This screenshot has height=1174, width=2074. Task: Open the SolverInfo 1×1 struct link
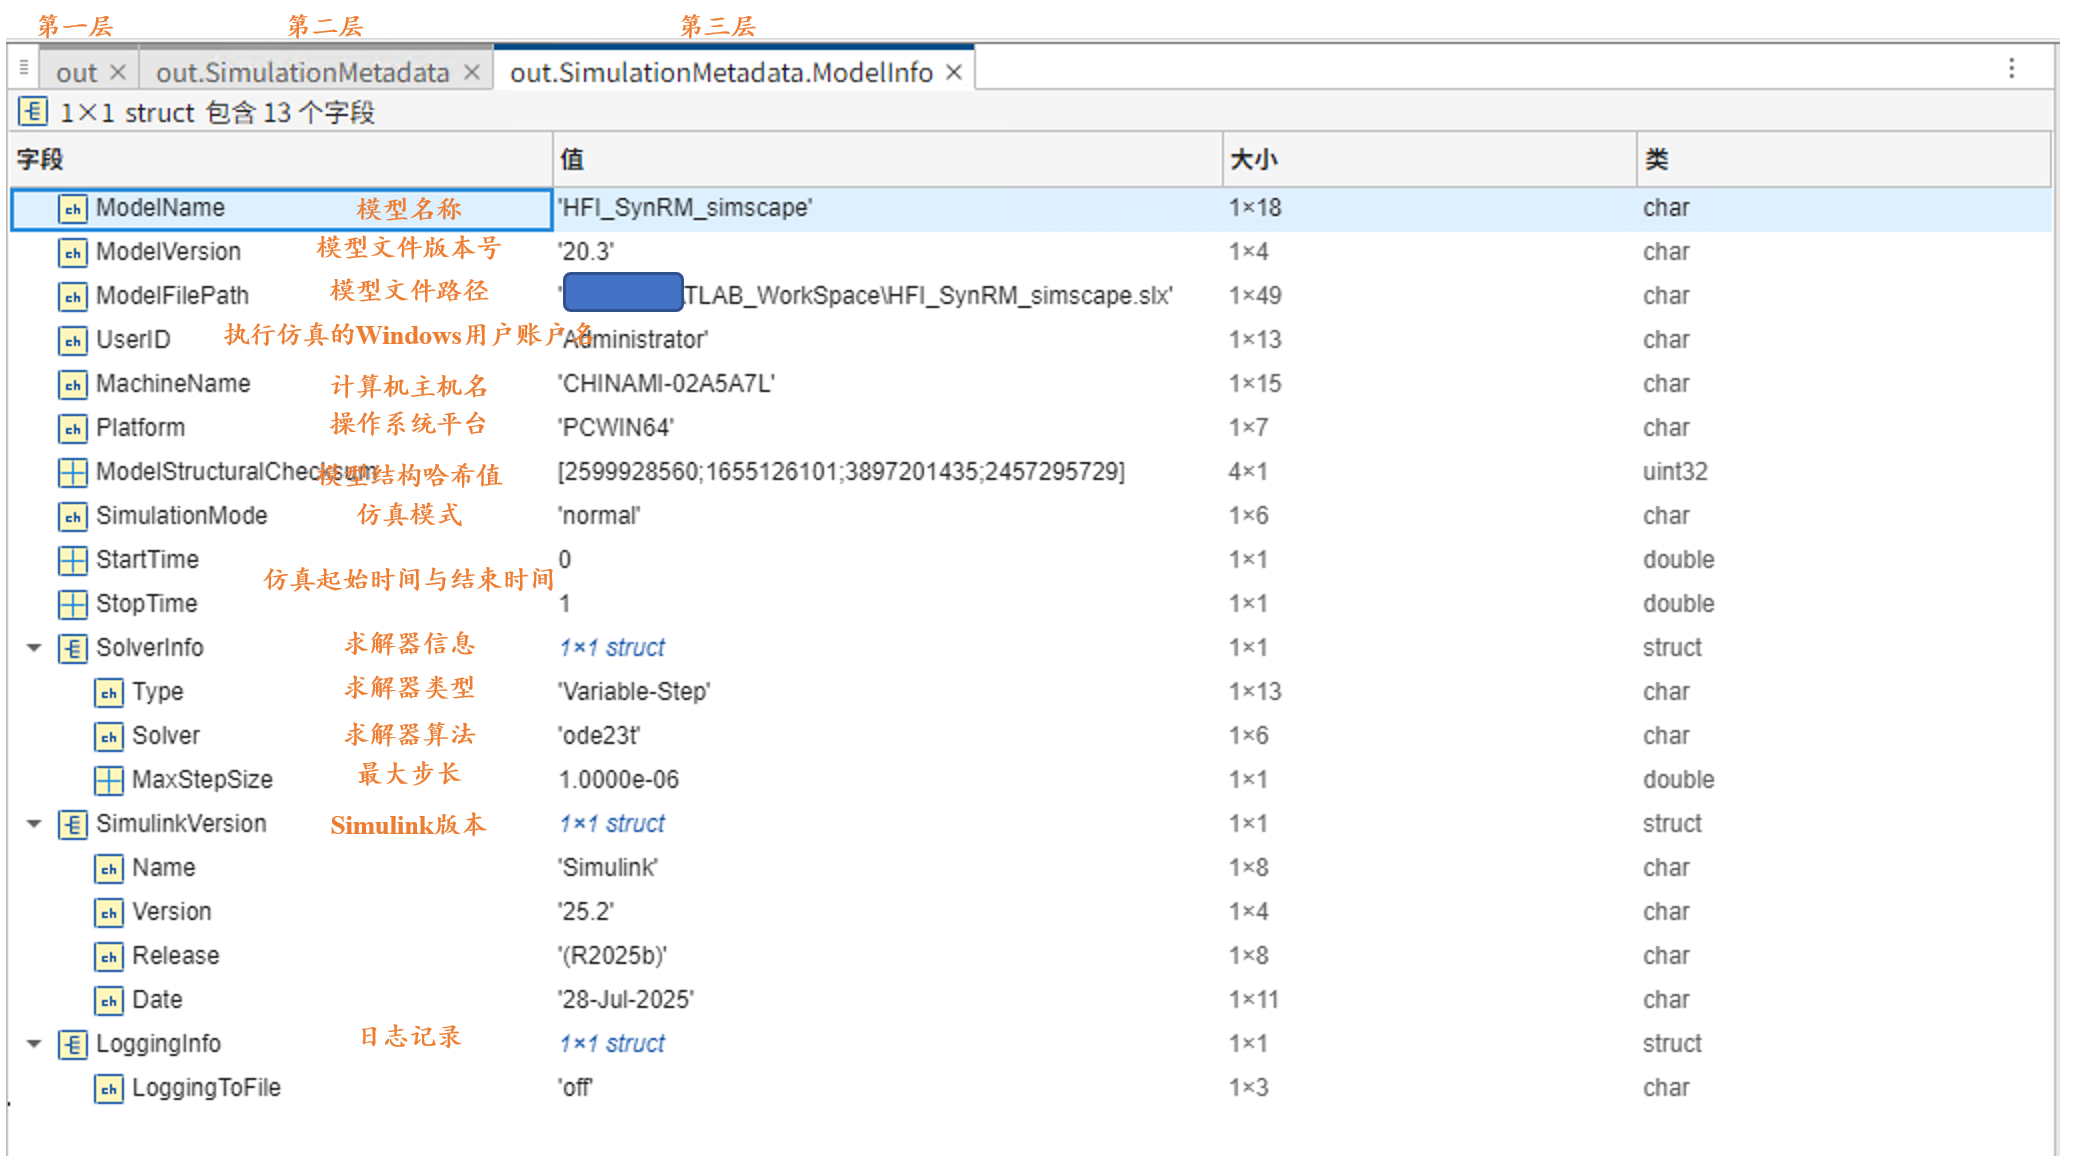(x=612, y=648)
